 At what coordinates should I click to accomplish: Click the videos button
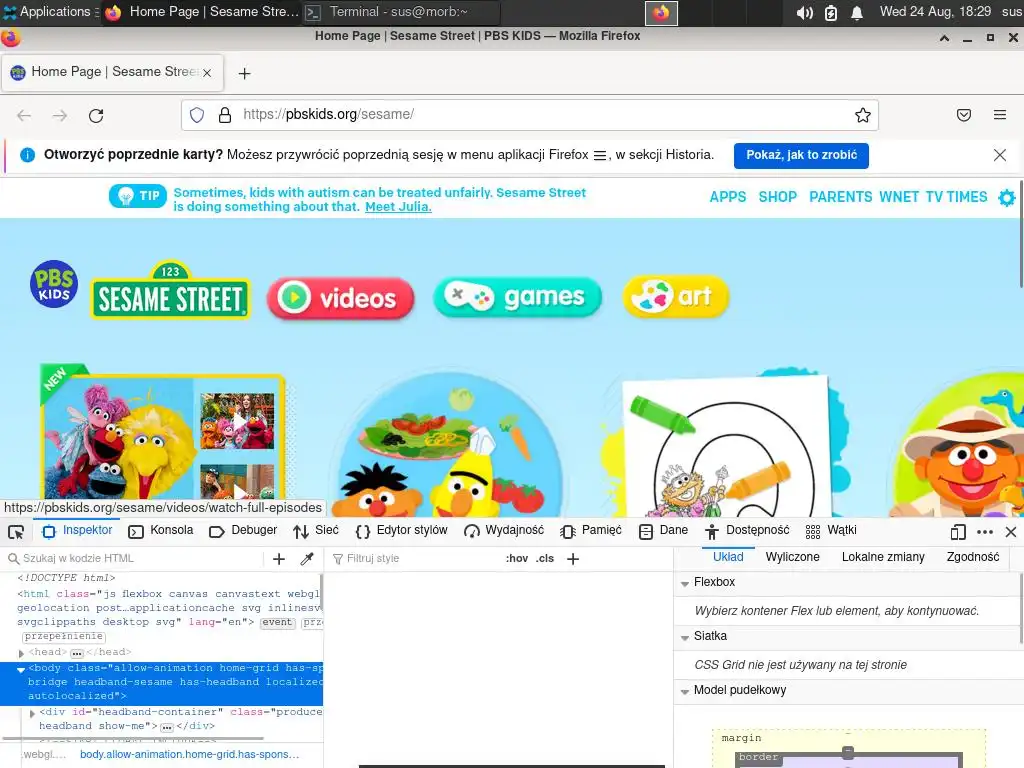[340, 298]
